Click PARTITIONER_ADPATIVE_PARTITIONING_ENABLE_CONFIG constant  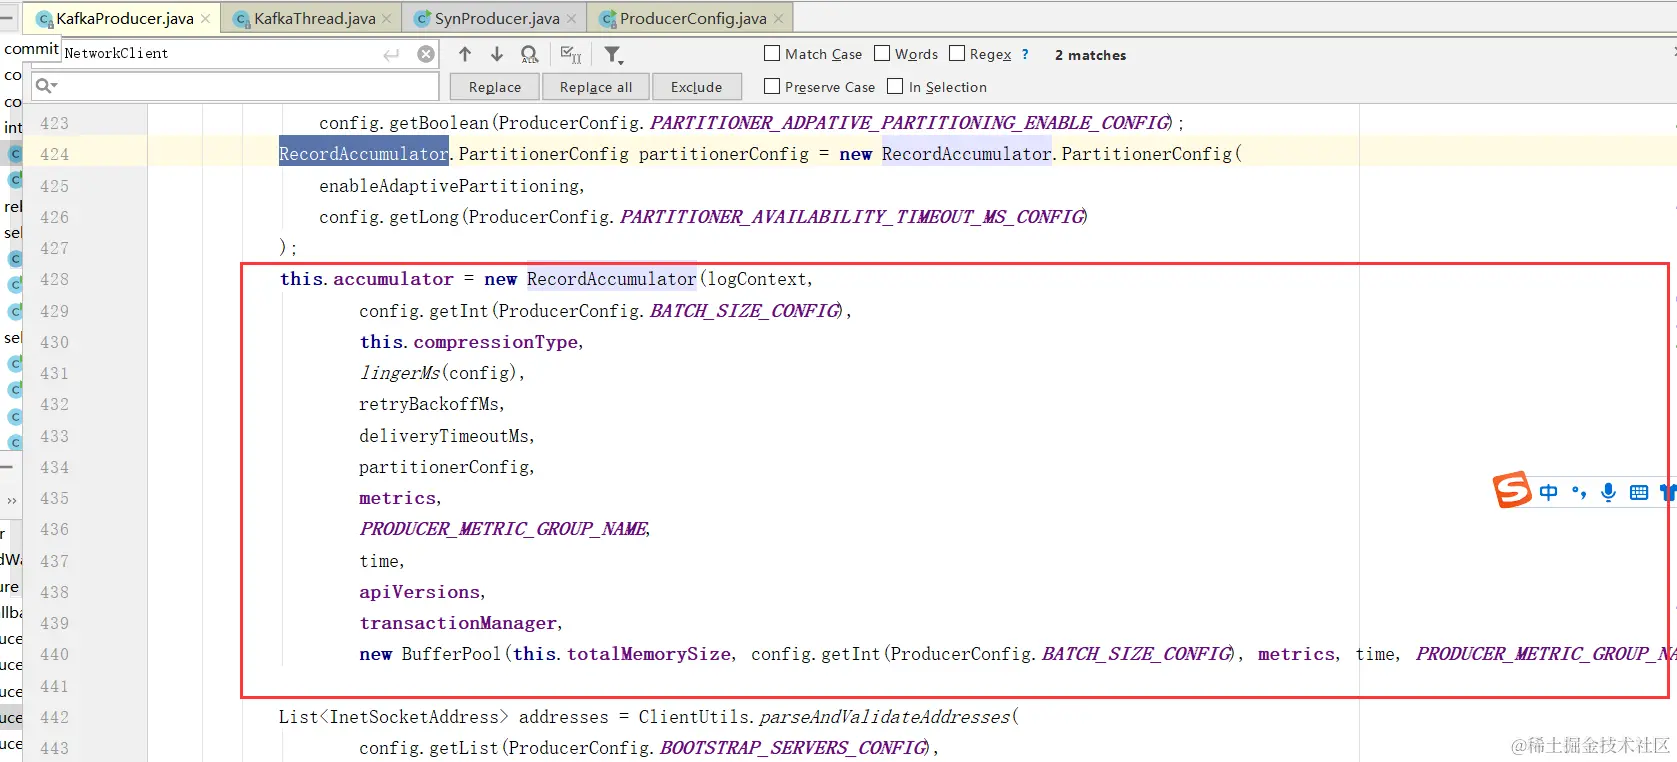point(909,122)
